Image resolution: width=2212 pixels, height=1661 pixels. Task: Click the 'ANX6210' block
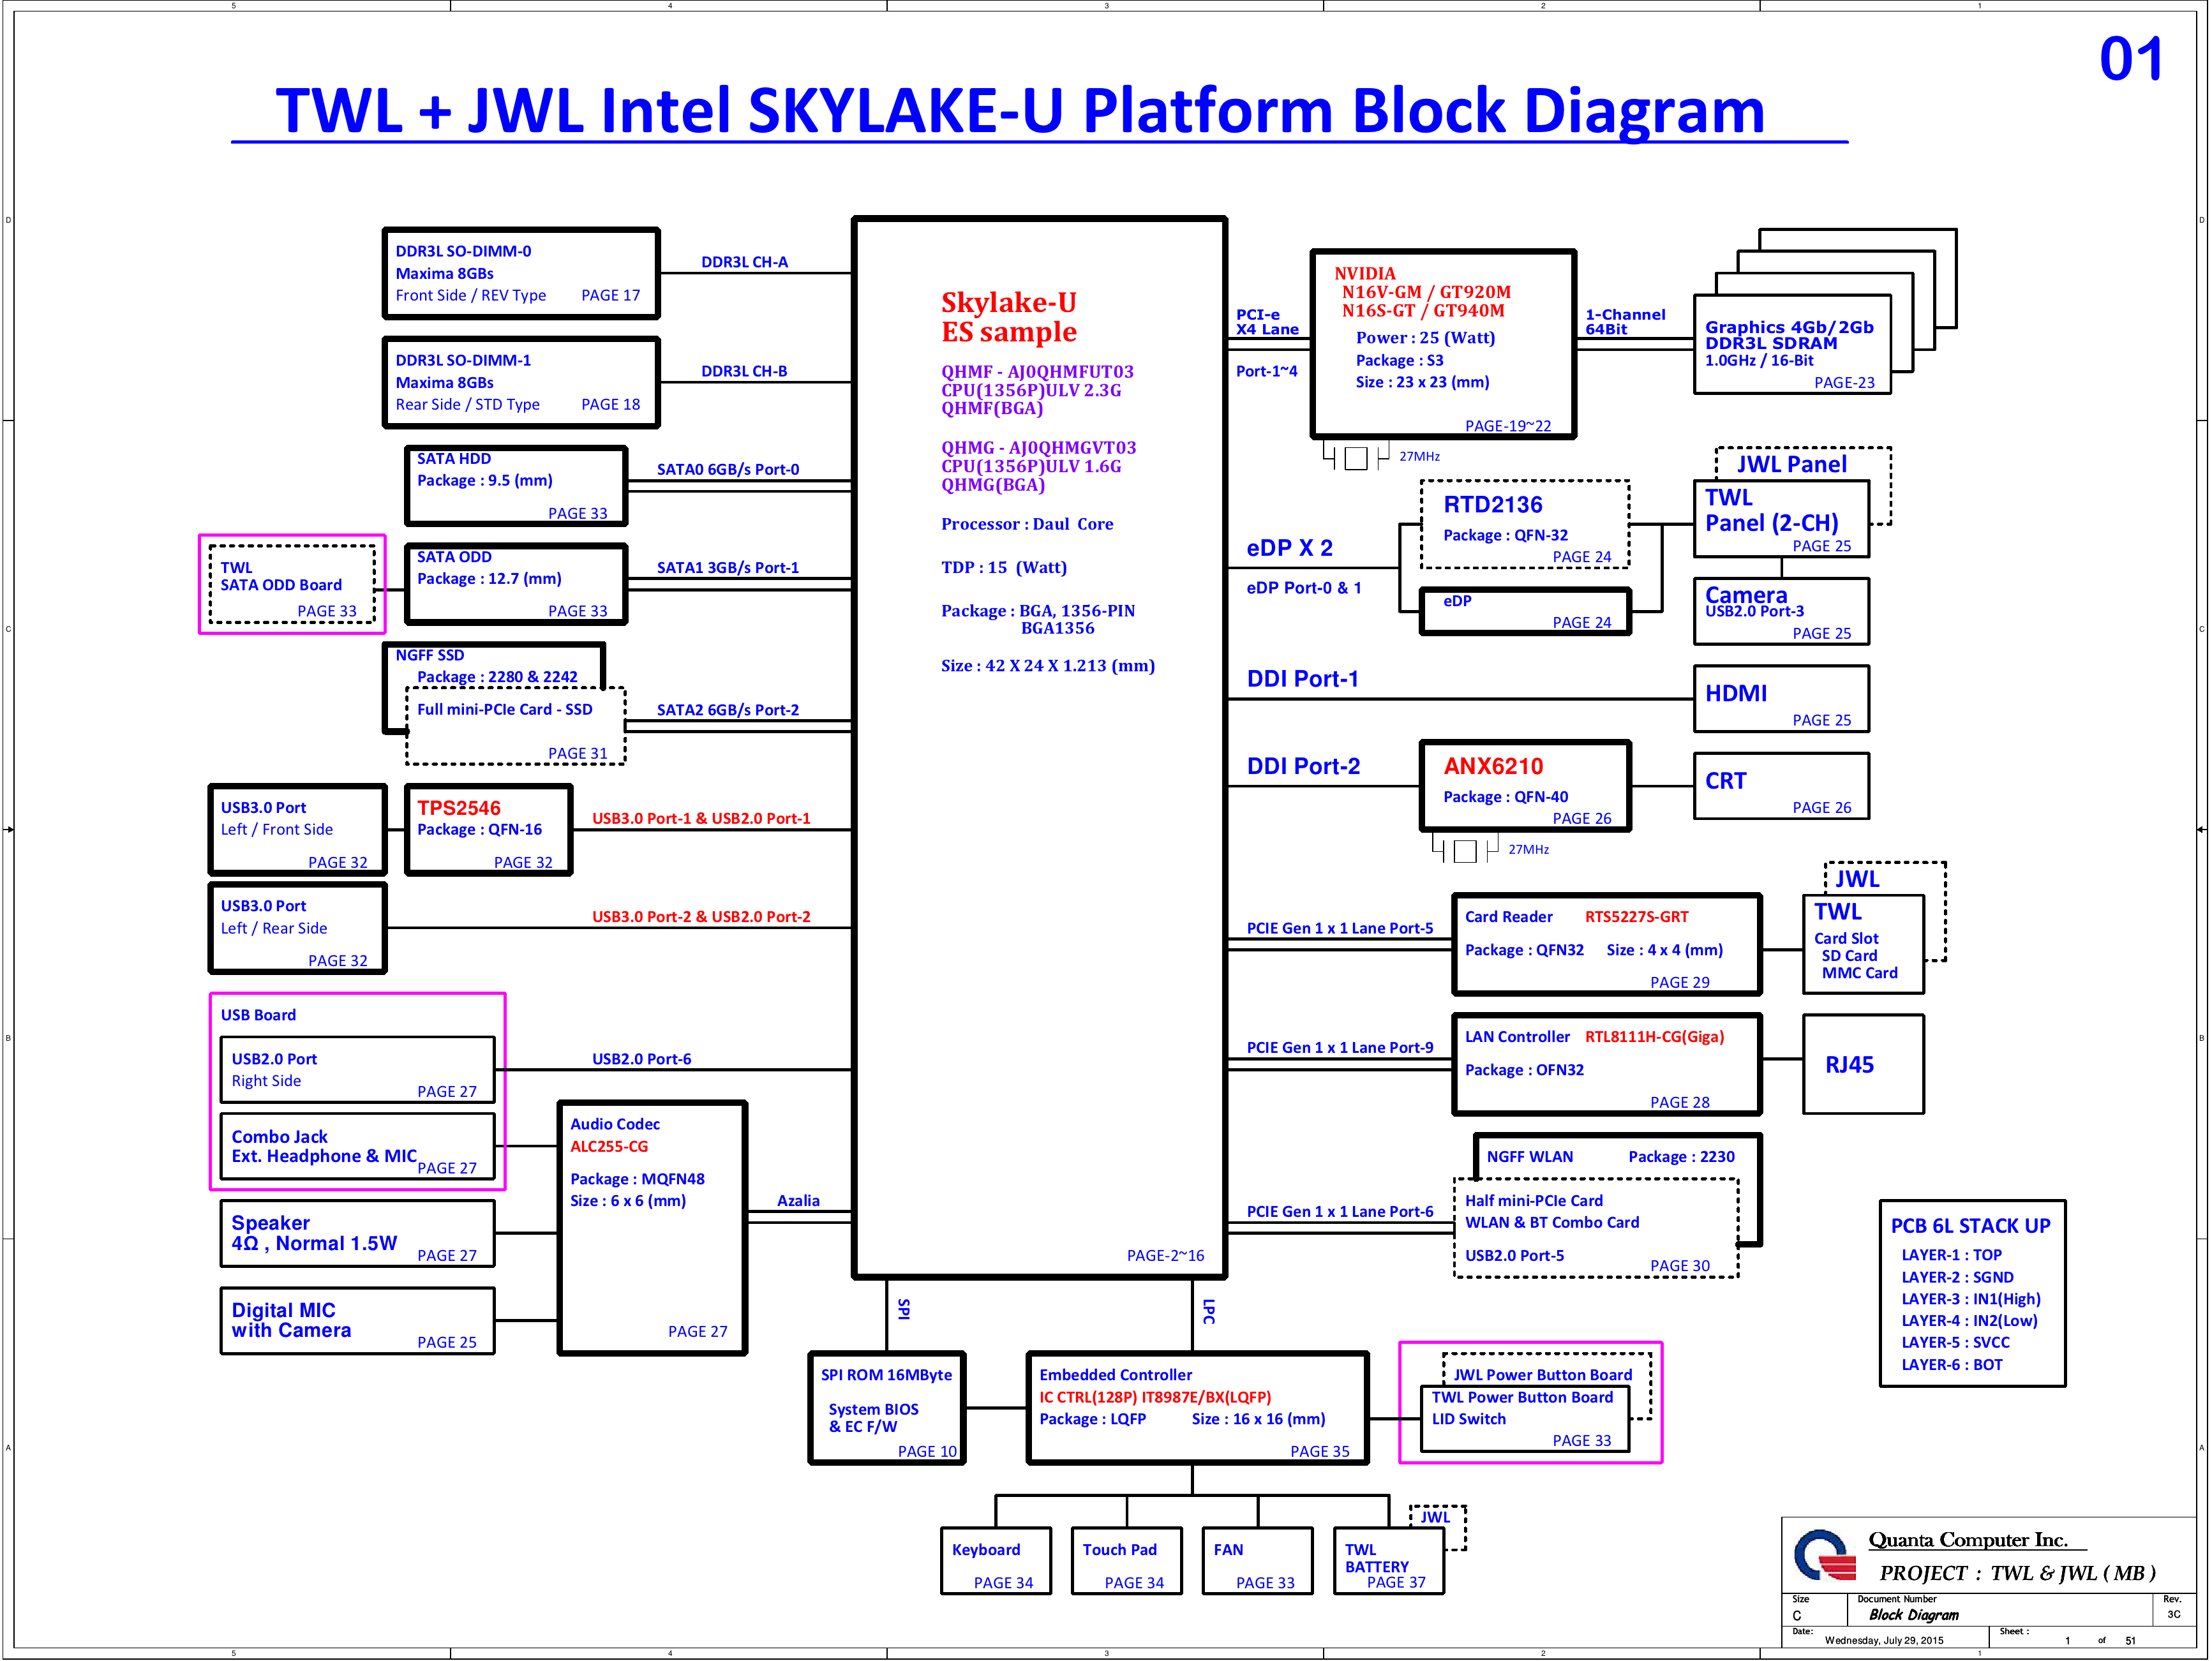pyautogui.click(x=1525, y=787)
